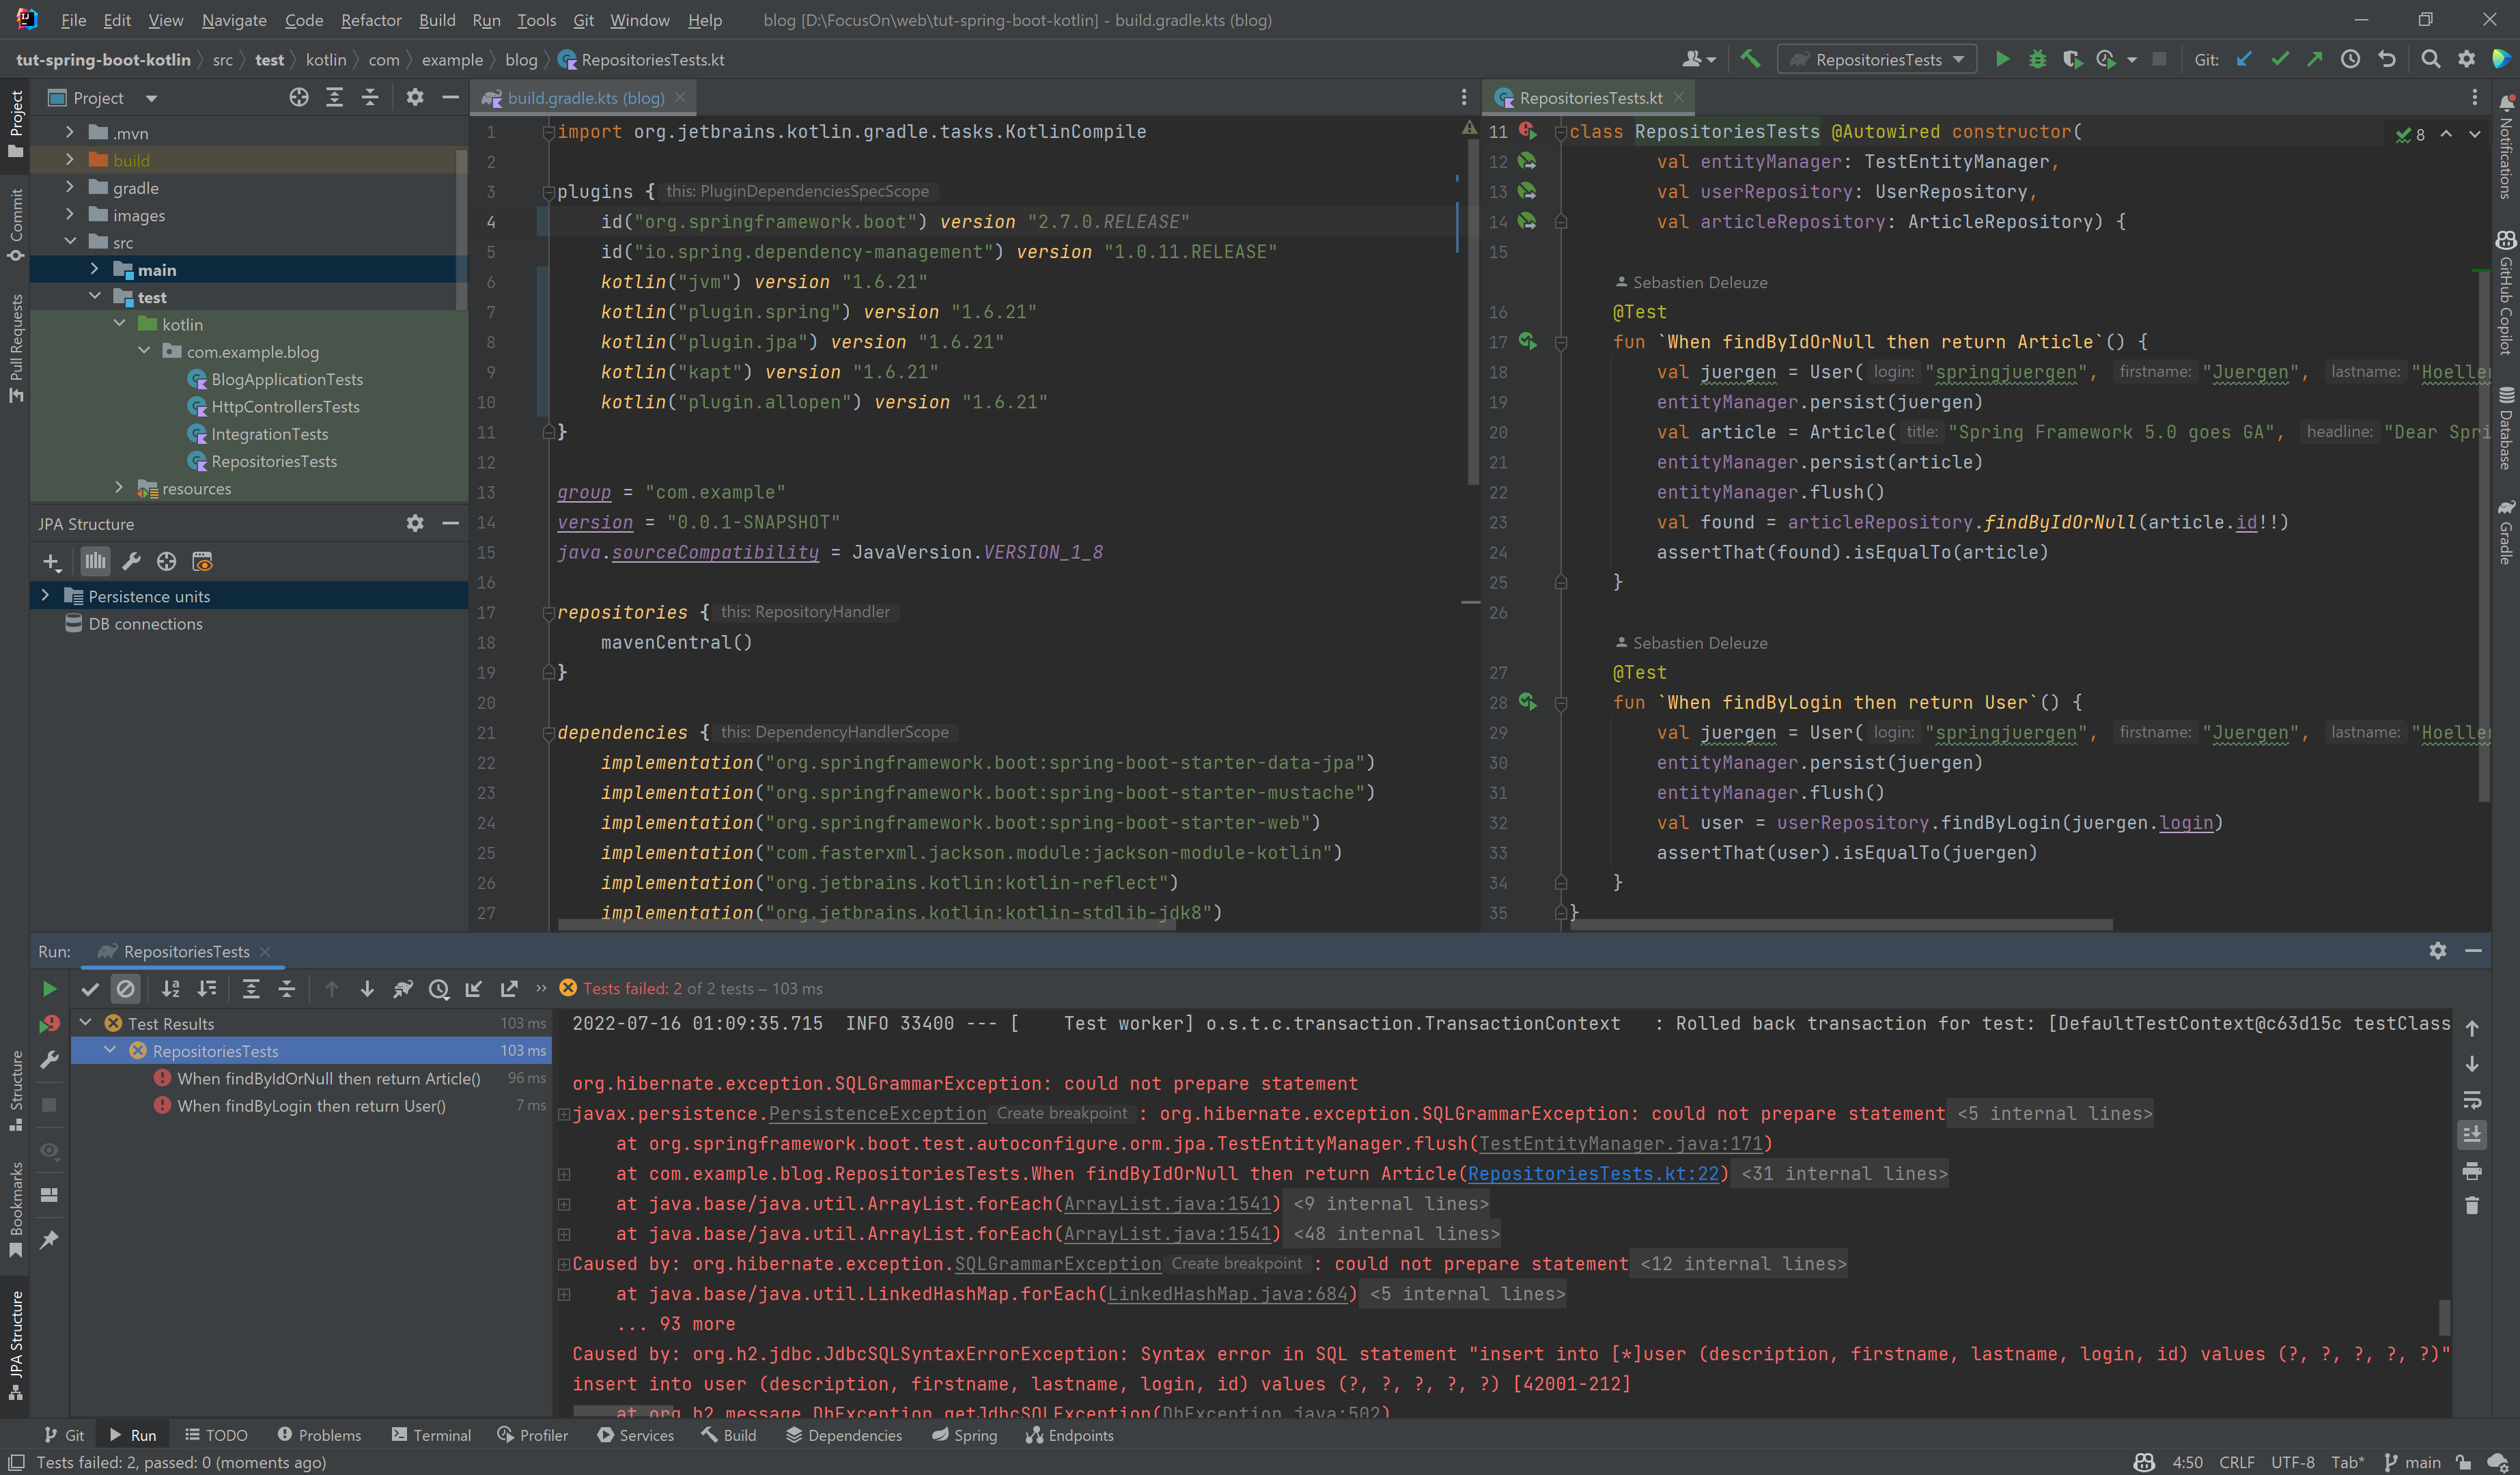This screenshot has height=1475, width=2520.
Task: Run RepositoriesTests with Coverage
Action: tap(2072, 60)
